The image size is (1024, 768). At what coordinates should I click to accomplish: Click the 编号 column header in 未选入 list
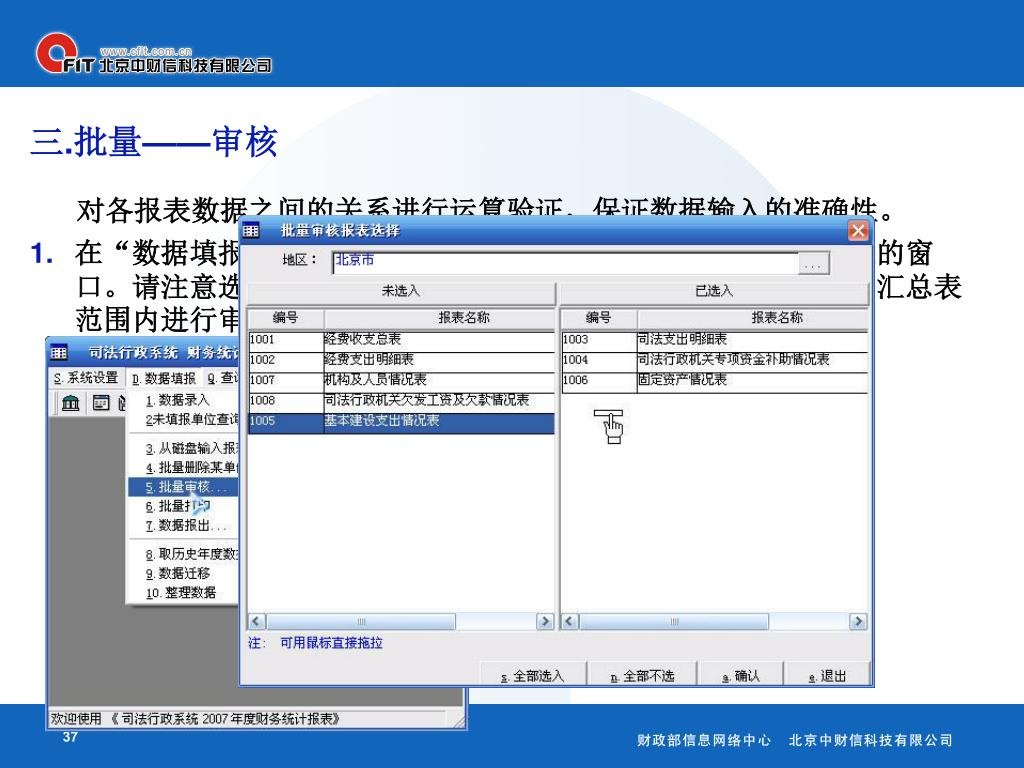(x=285, y=318)
